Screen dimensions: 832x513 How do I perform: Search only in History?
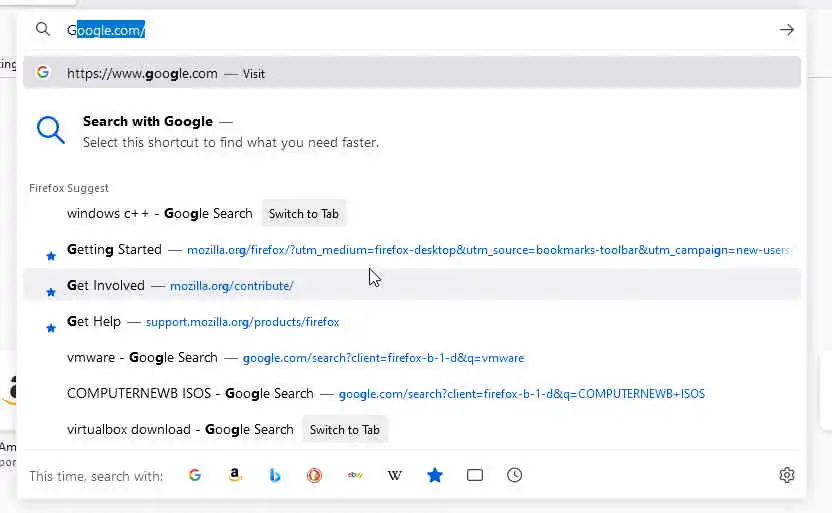515,476
